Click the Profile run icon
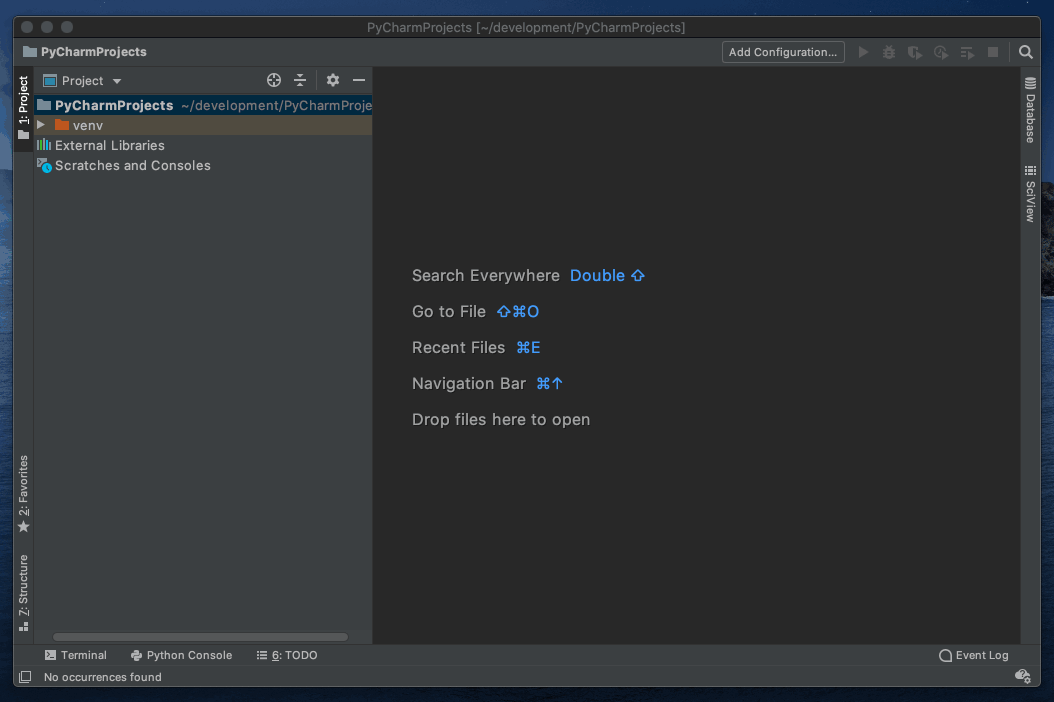Screen dimensions: 1054x702 (x=940, y=52)
